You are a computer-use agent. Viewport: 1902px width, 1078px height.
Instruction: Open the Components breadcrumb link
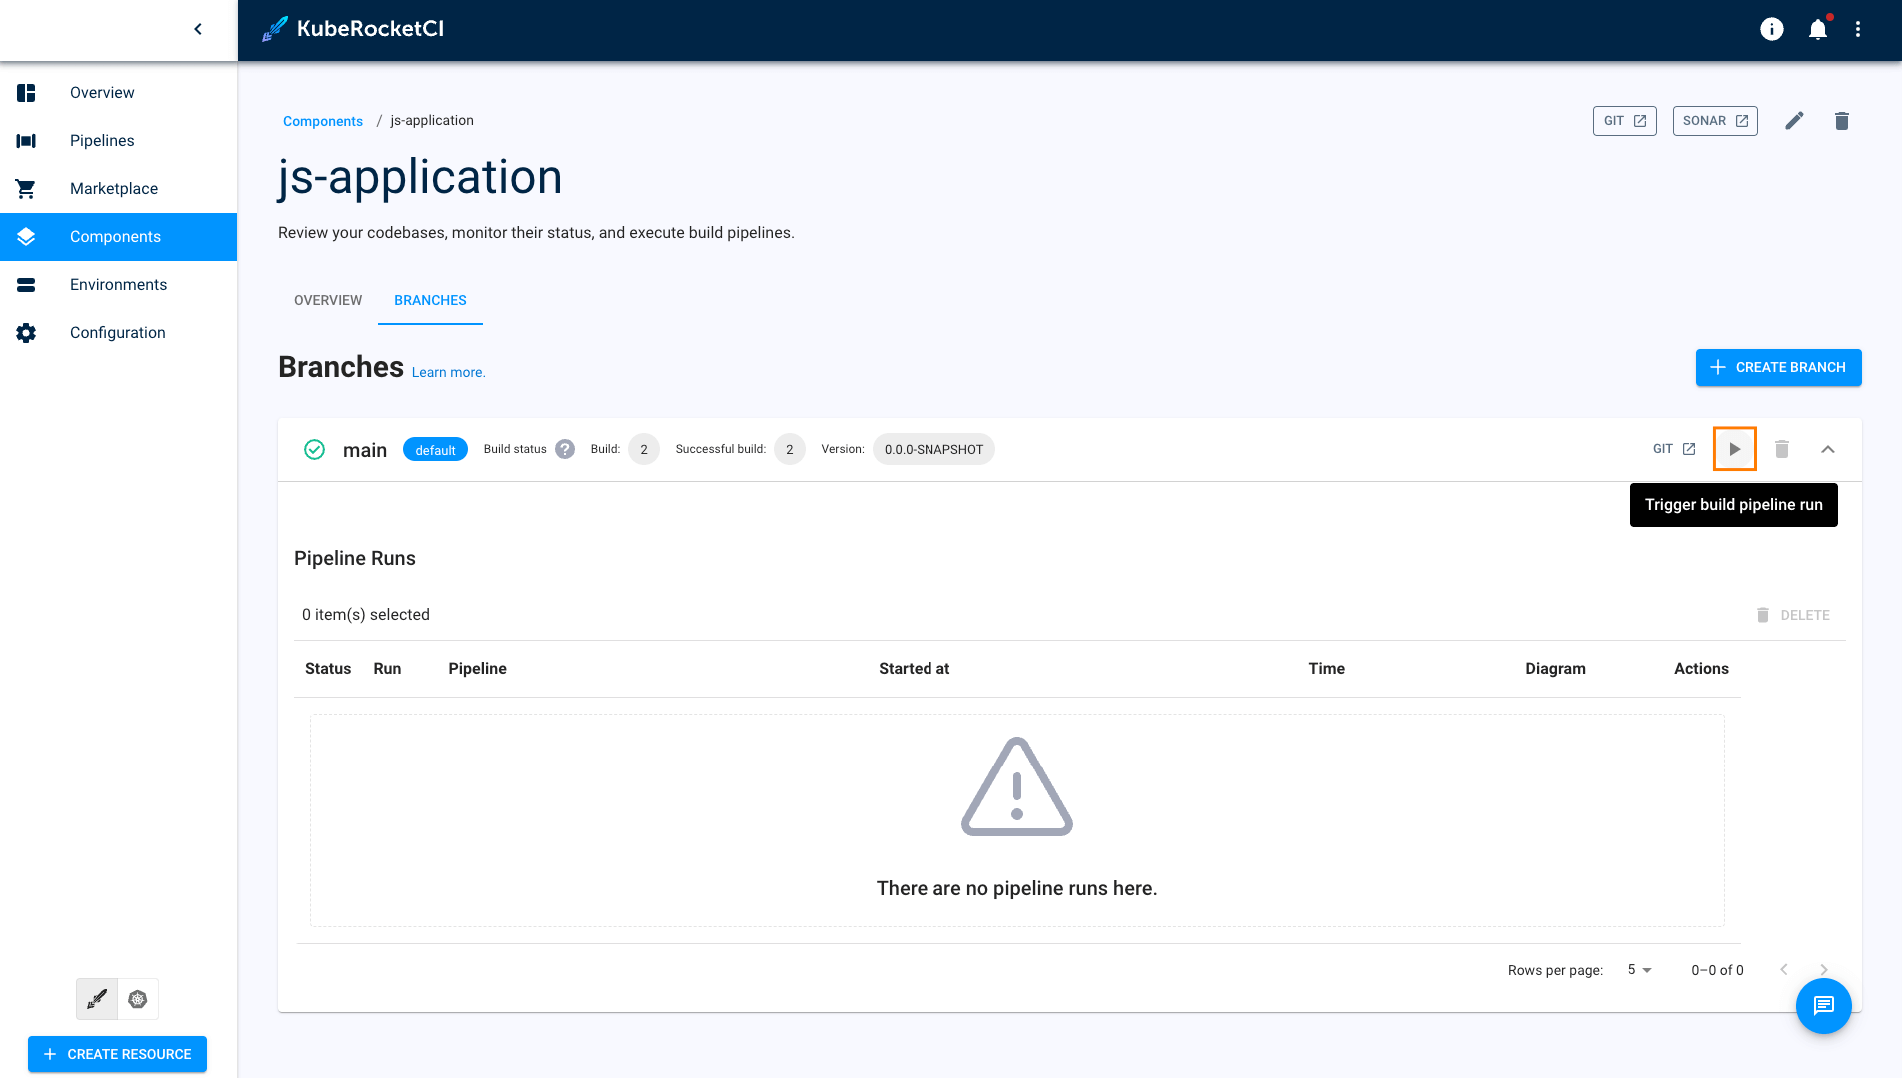tap(322, 120)
